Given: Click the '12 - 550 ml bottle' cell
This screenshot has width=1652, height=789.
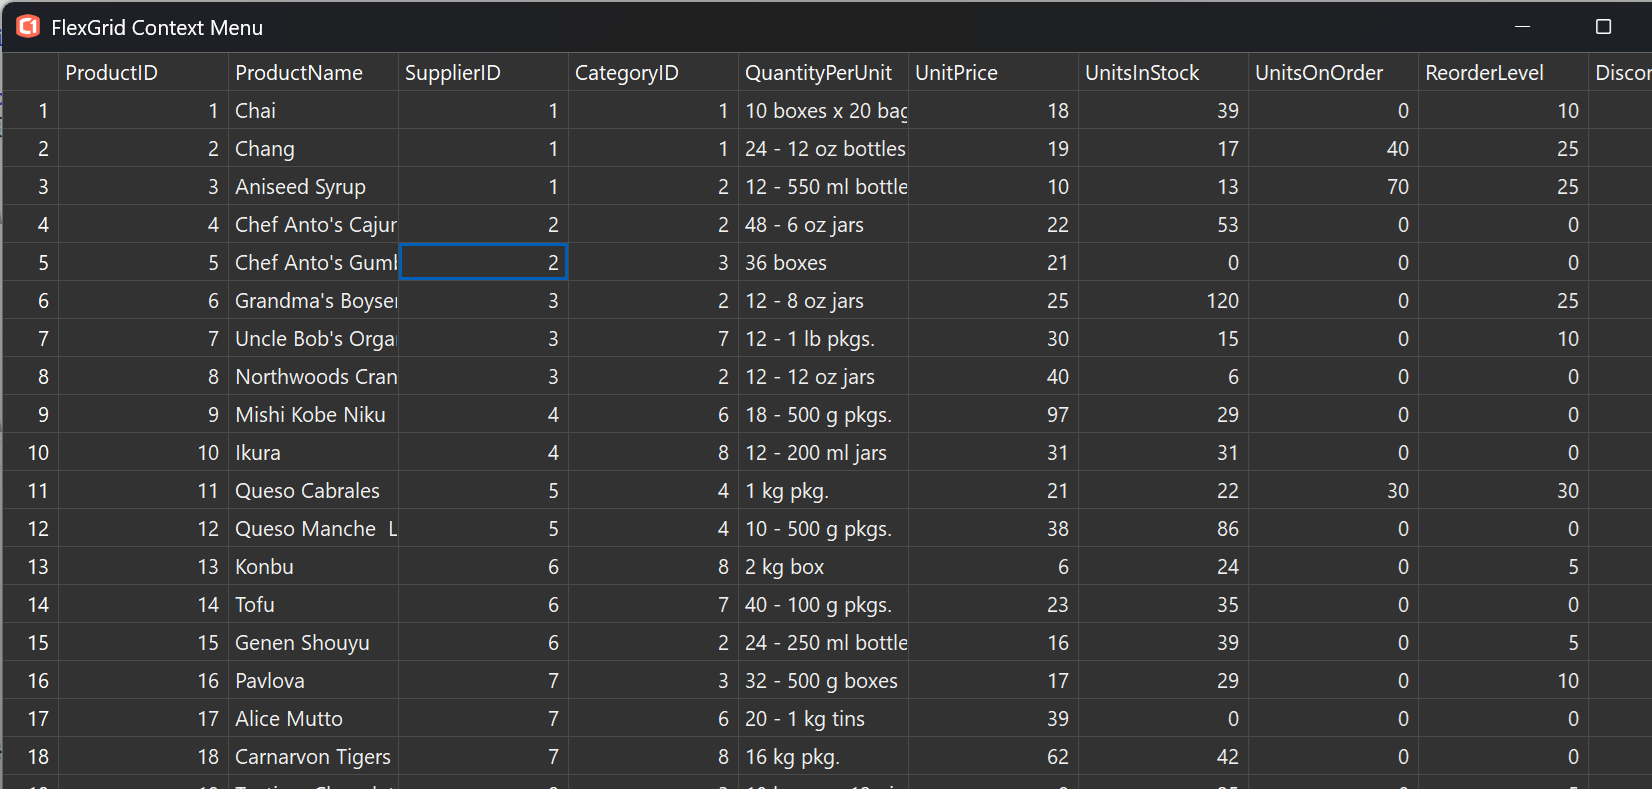Looking at the screenshot, I should tap(824, 187).
